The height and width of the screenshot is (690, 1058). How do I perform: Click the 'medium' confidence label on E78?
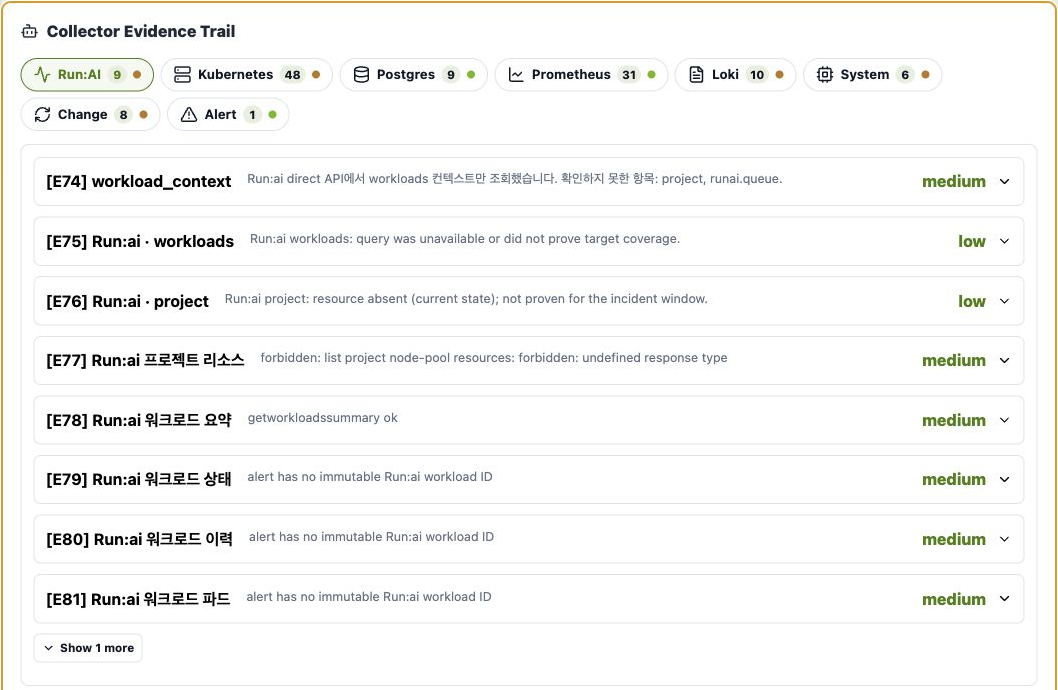point(953,420)
